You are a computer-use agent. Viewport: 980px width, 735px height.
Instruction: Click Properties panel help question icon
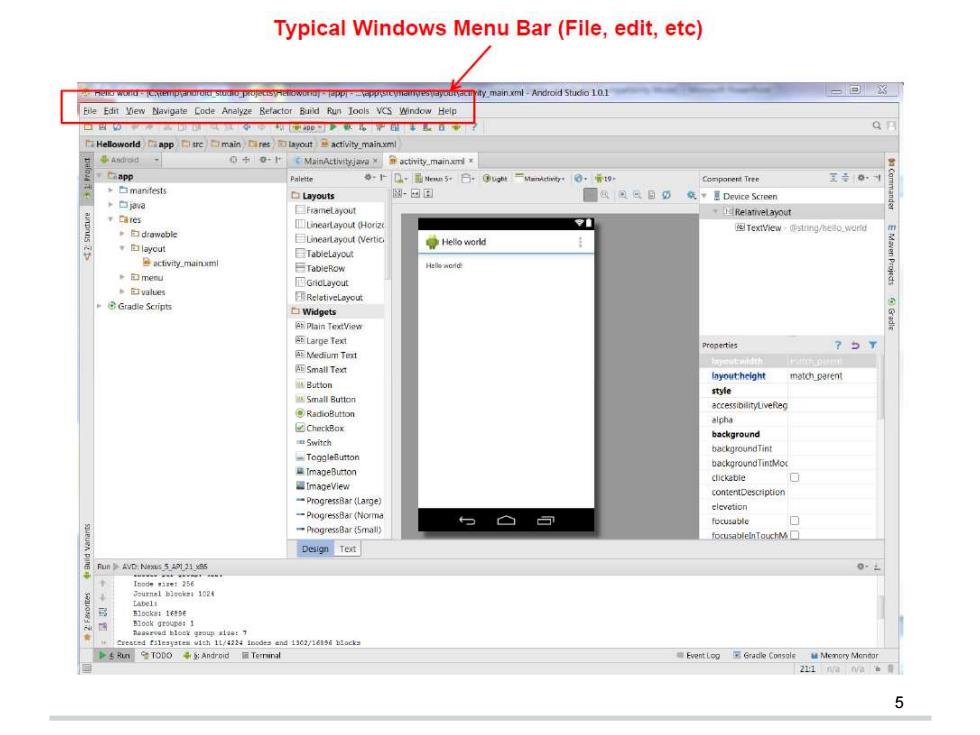(x=838, y=345)
